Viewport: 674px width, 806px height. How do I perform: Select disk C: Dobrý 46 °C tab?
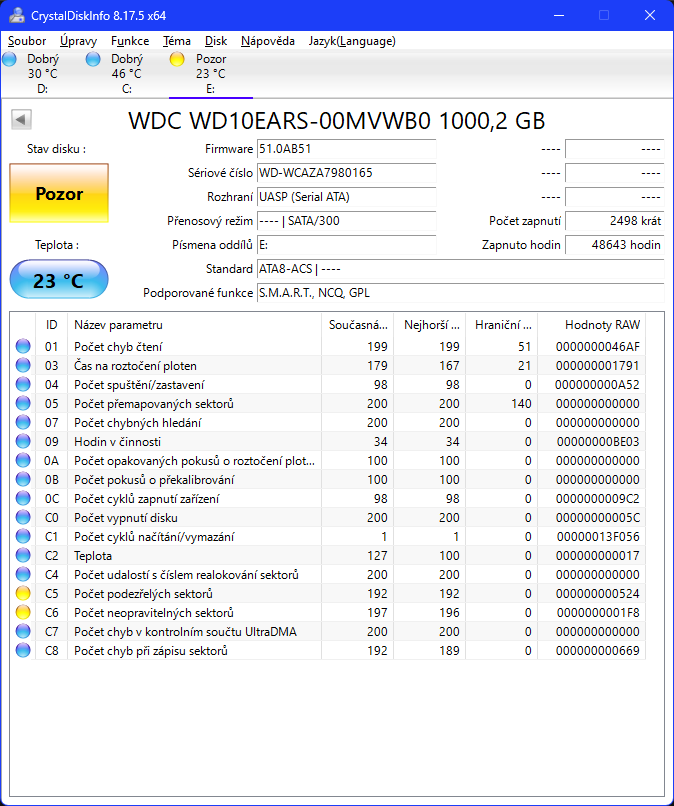(126, 74)
